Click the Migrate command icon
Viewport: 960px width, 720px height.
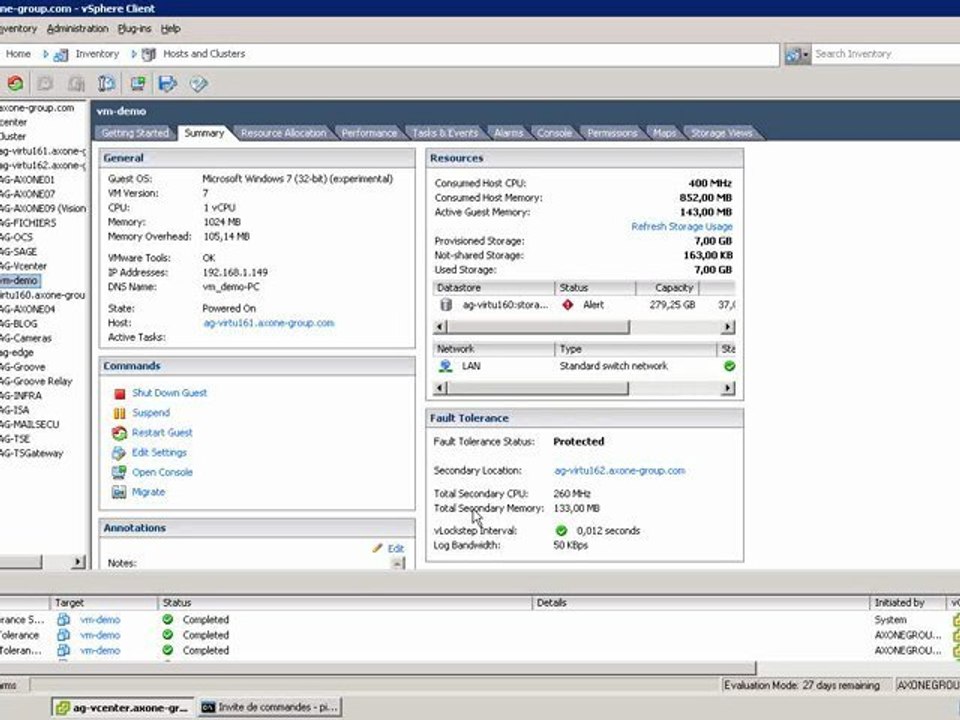(x=119, y=492)
